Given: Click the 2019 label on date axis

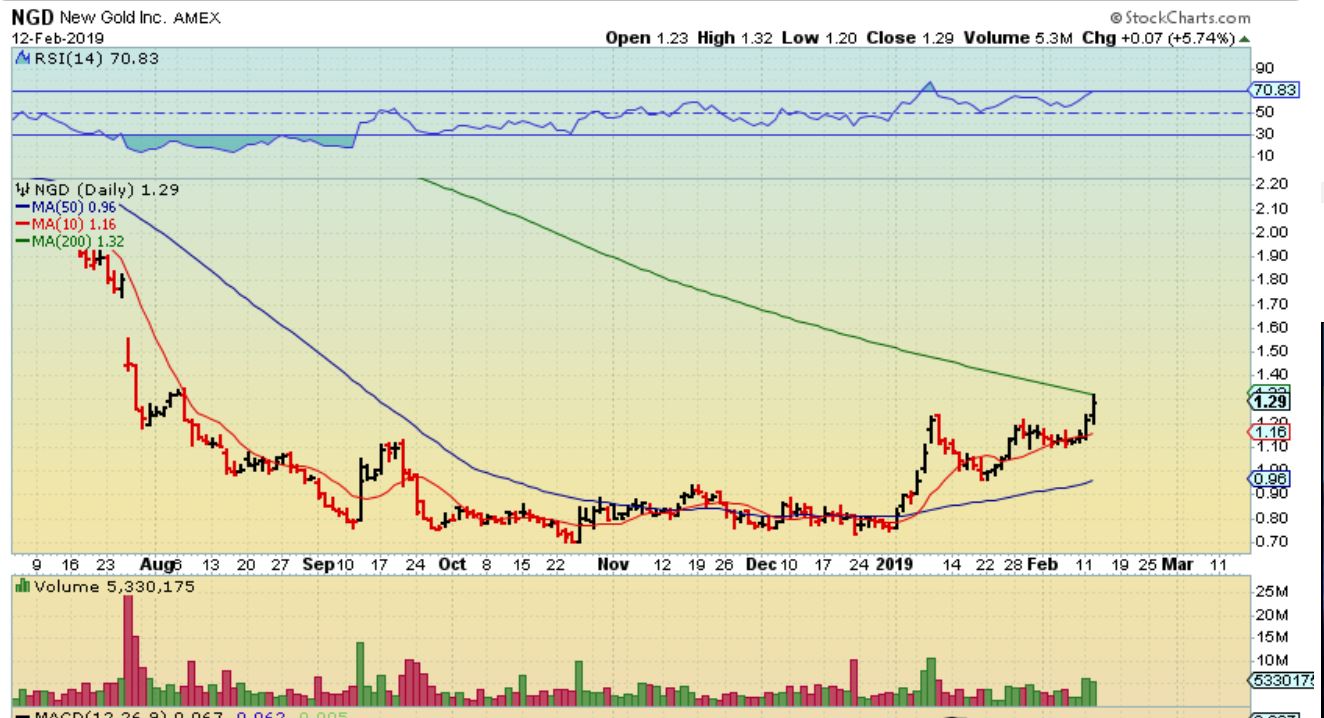Looking at the screenshot, I should point(895,564).
